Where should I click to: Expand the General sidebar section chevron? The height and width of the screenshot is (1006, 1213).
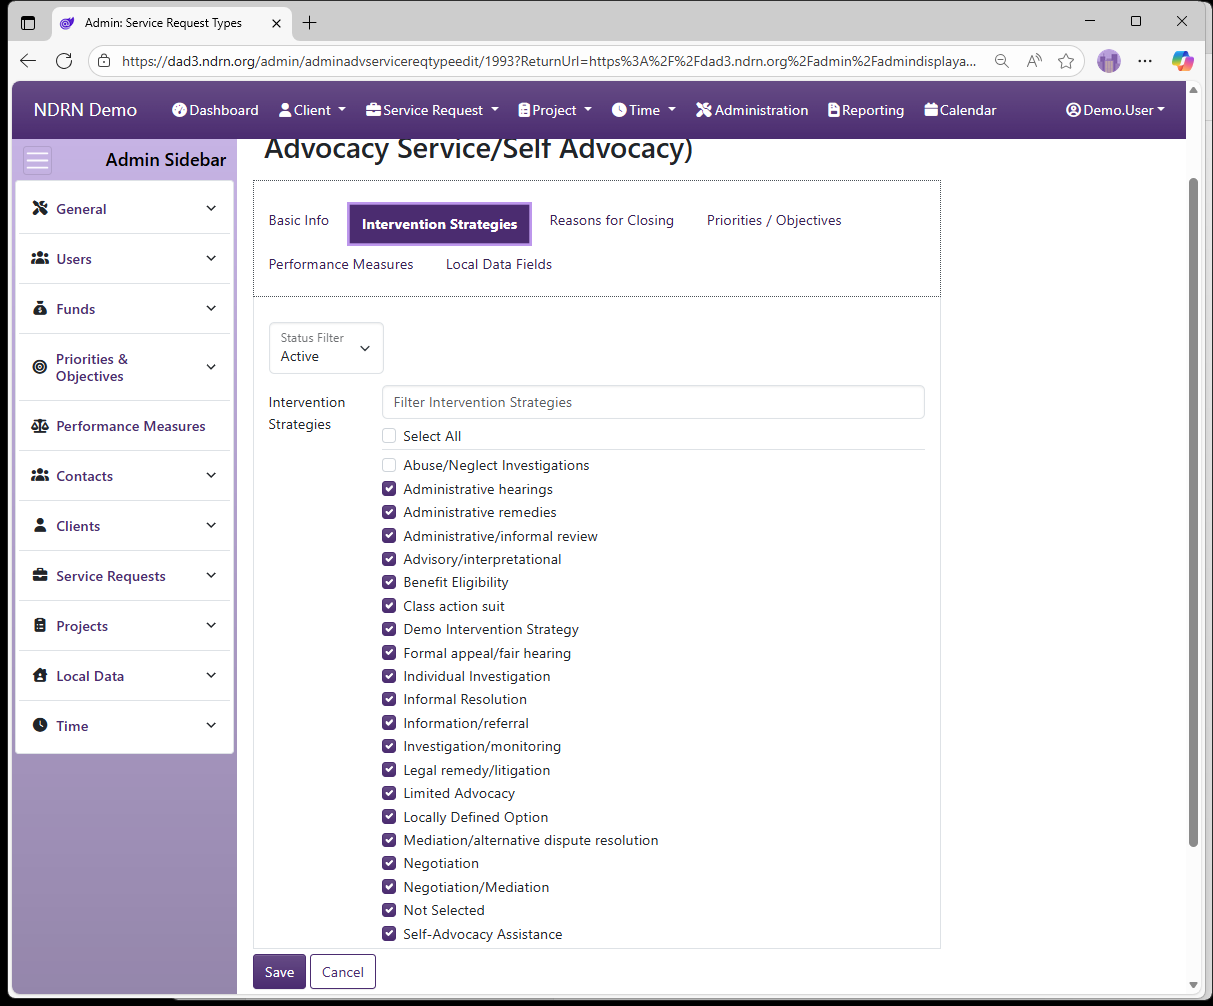point(211,208)
